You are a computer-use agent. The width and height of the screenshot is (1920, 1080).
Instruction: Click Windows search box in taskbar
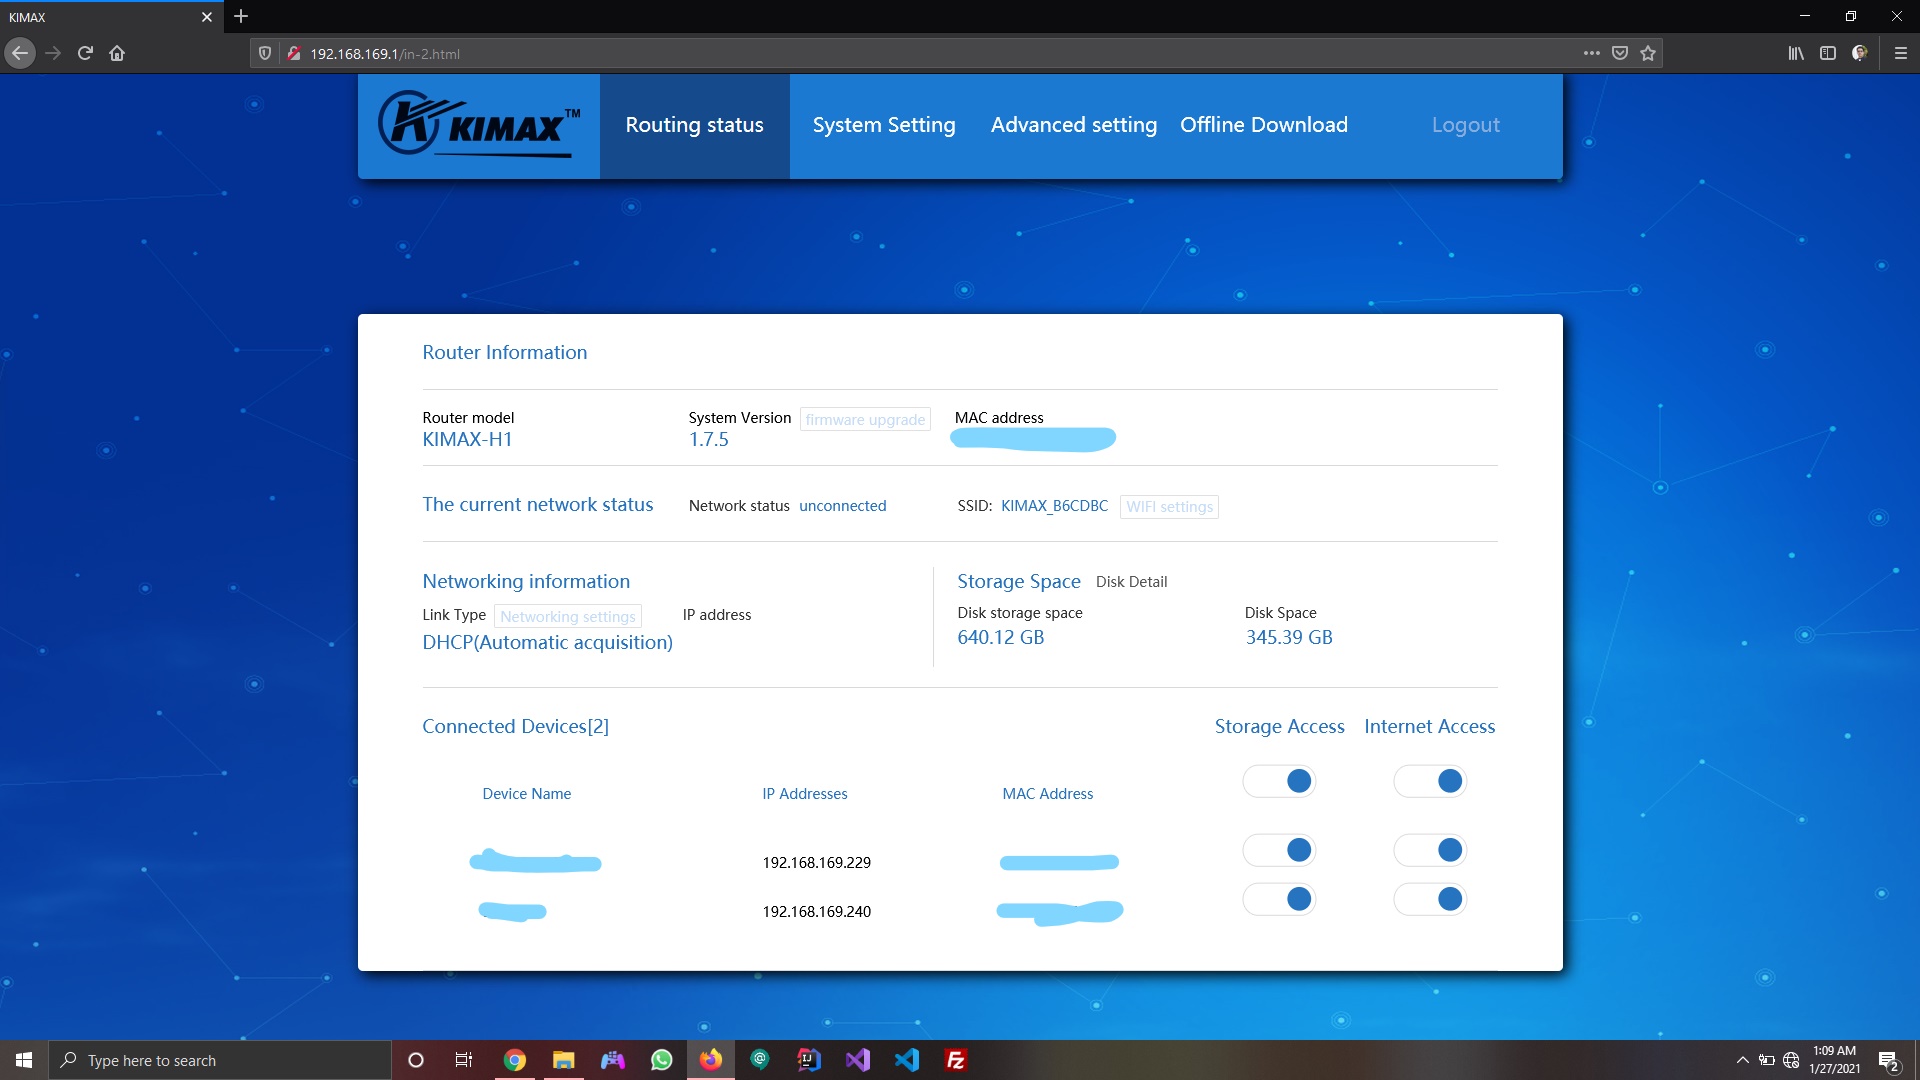(220, 1060)
